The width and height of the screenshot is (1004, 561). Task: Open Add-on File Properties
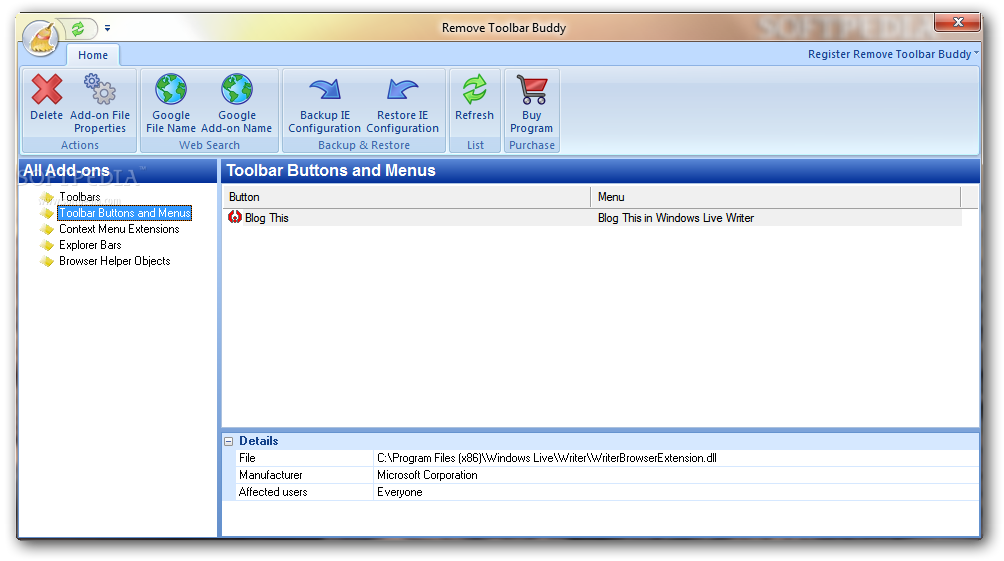pos(100,104)
